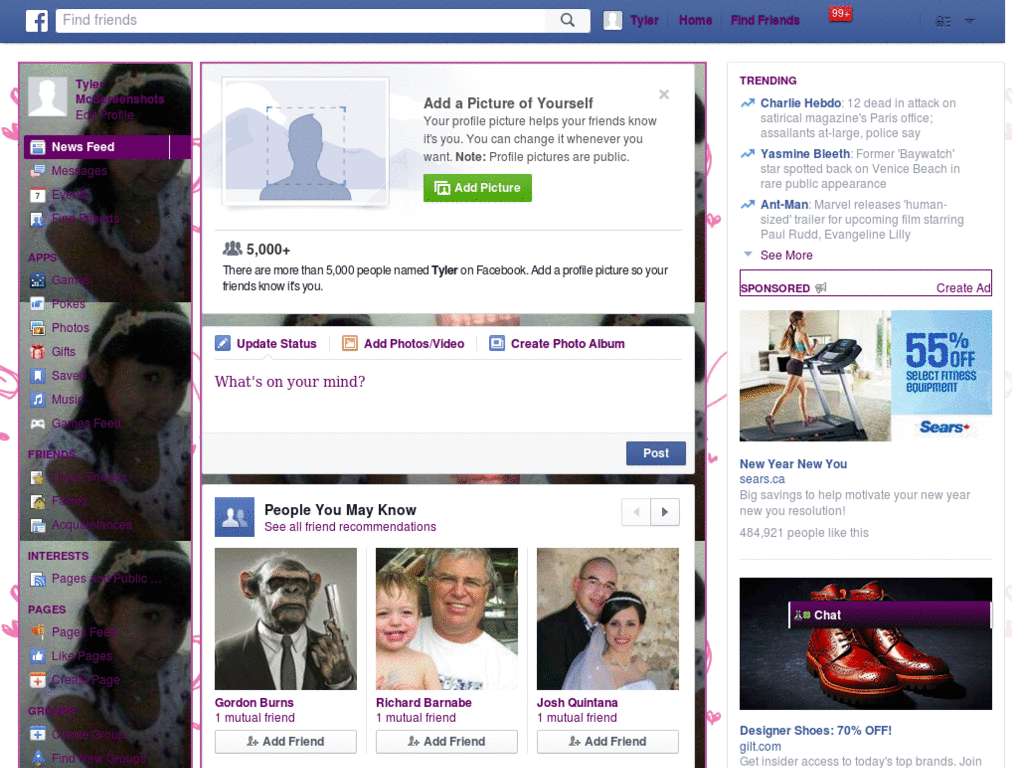Click the Pokes icon in sidebar

click(37, 304)
